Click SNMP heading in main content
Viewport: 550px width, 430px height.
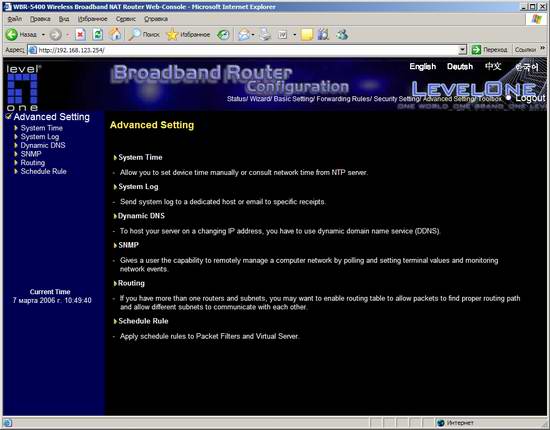click(128, 245)
